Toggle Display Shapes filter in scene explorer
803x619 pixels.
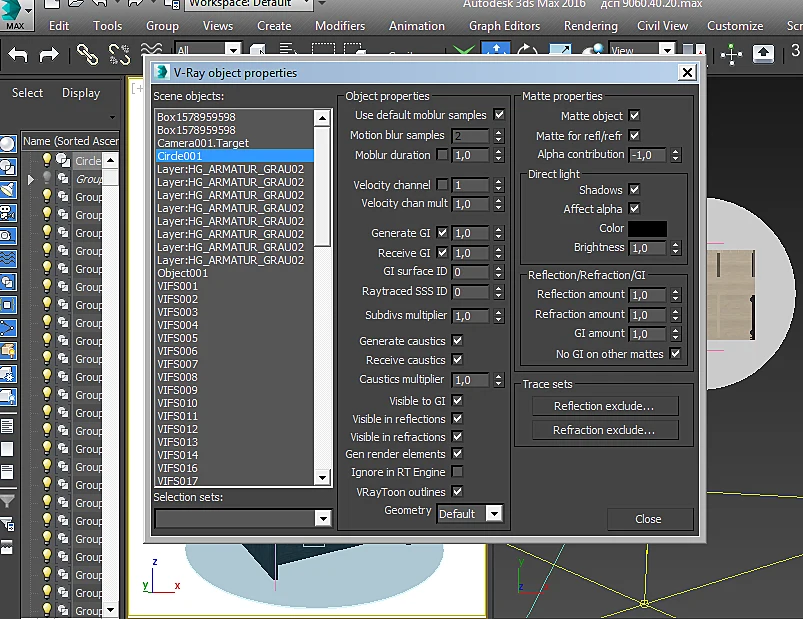pyautogui.click(x=8, y=167)
